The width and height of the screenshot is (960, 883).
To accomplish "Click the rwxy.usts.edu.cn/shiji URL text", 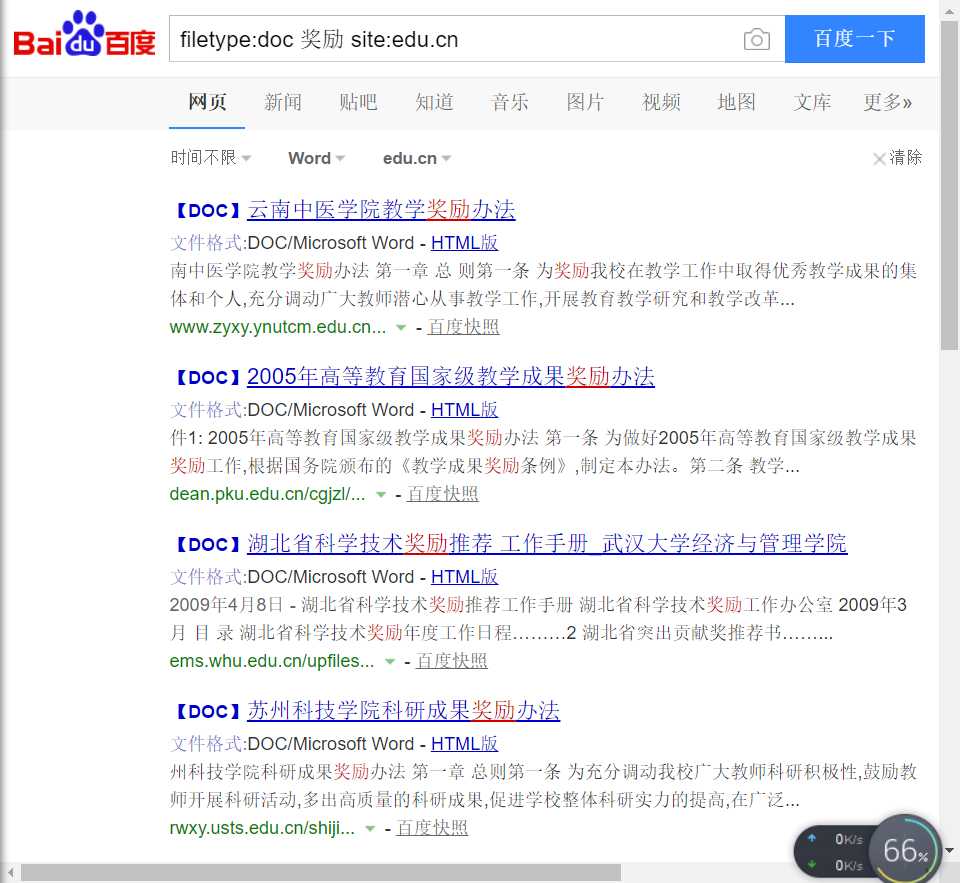I will pyautogui.click(x=262, y=829).
